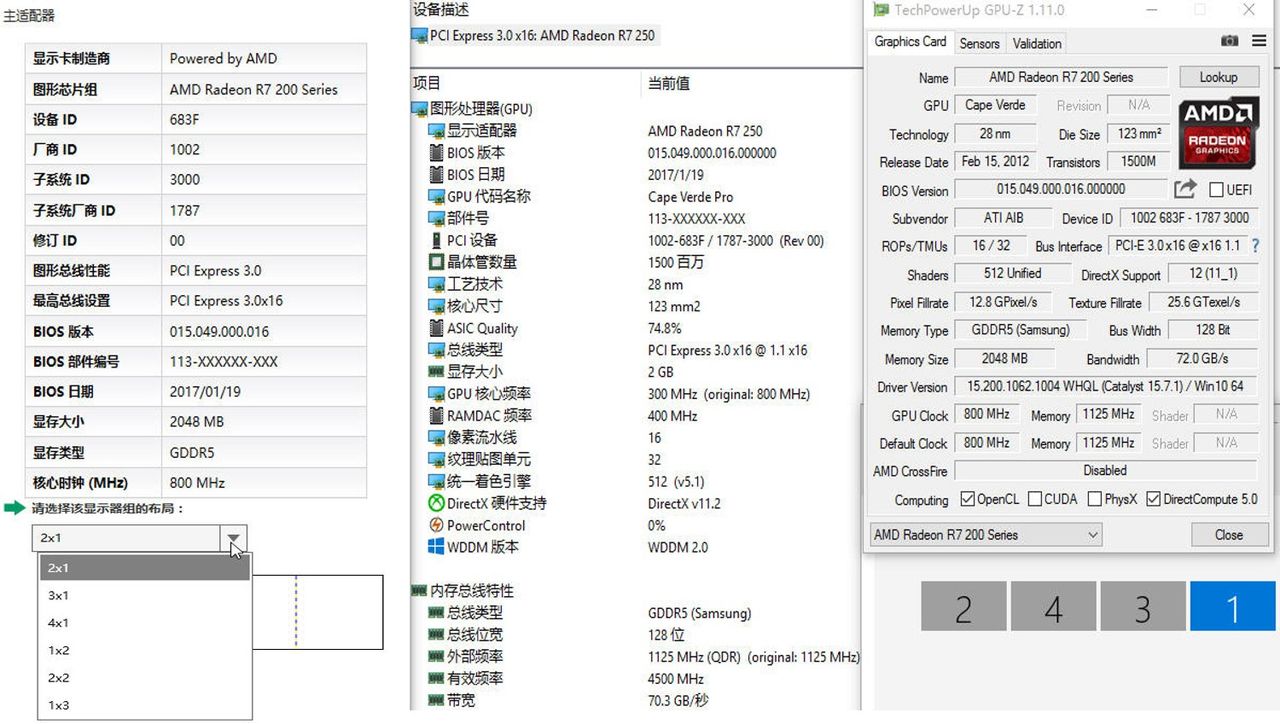This screenshot has height=724, width=1280.
Task: Choose the 1x2 layout option
Action: (x=145, y=650)
